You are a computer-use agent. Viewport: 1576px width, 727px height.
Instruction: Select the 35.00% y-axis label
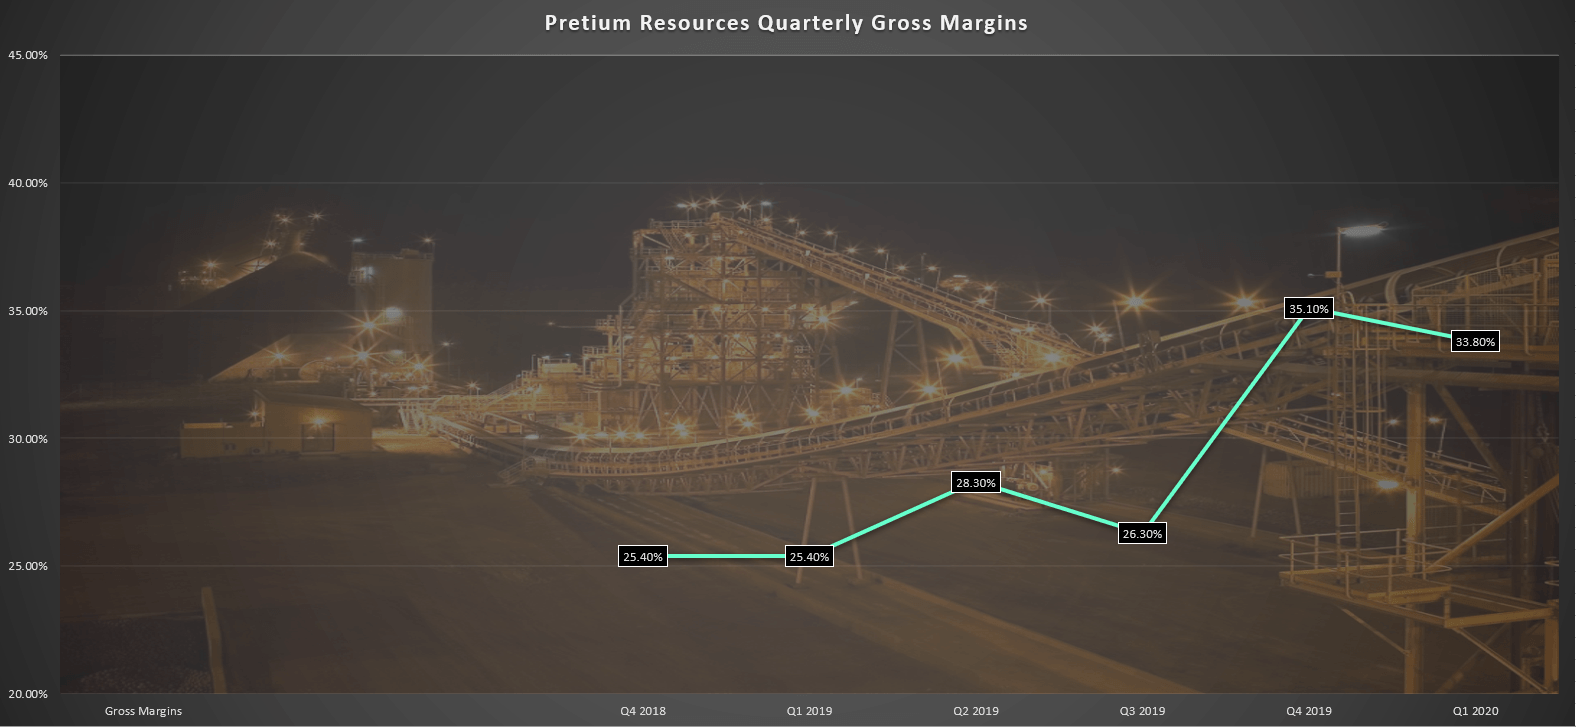pos(28,311)
